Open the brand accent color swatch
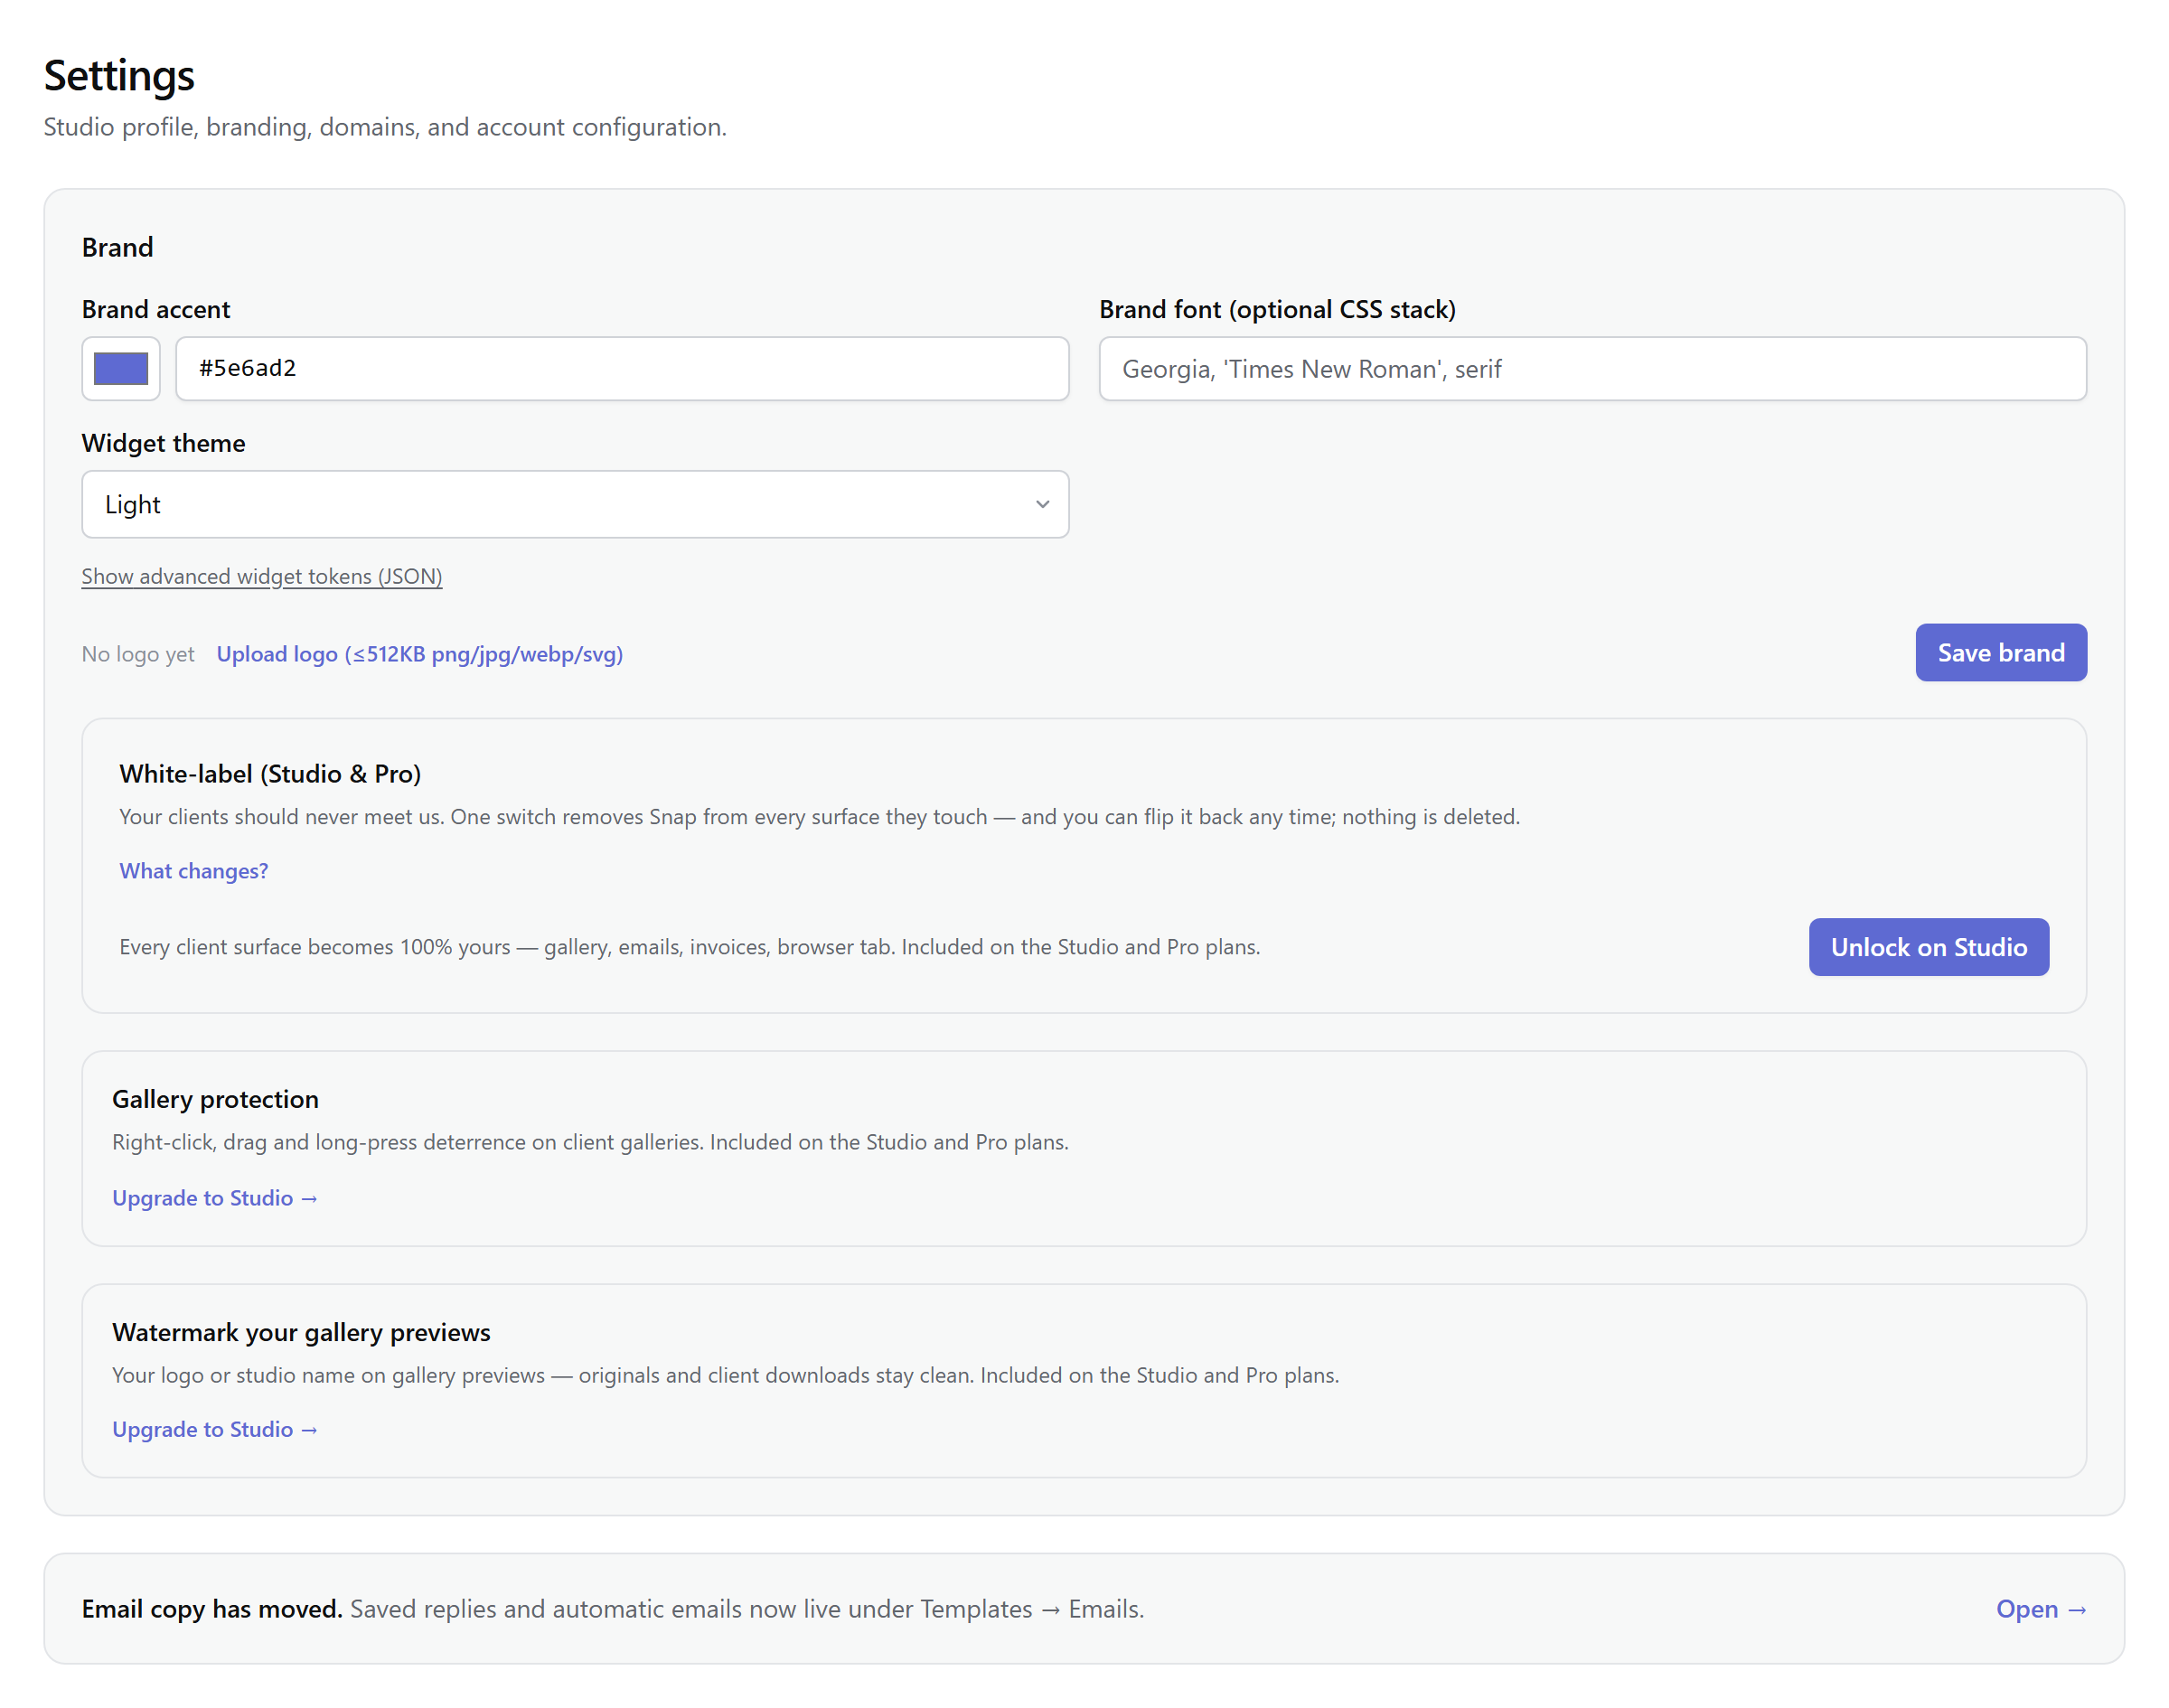2169x1708 pixels. [x=121, y=369]
